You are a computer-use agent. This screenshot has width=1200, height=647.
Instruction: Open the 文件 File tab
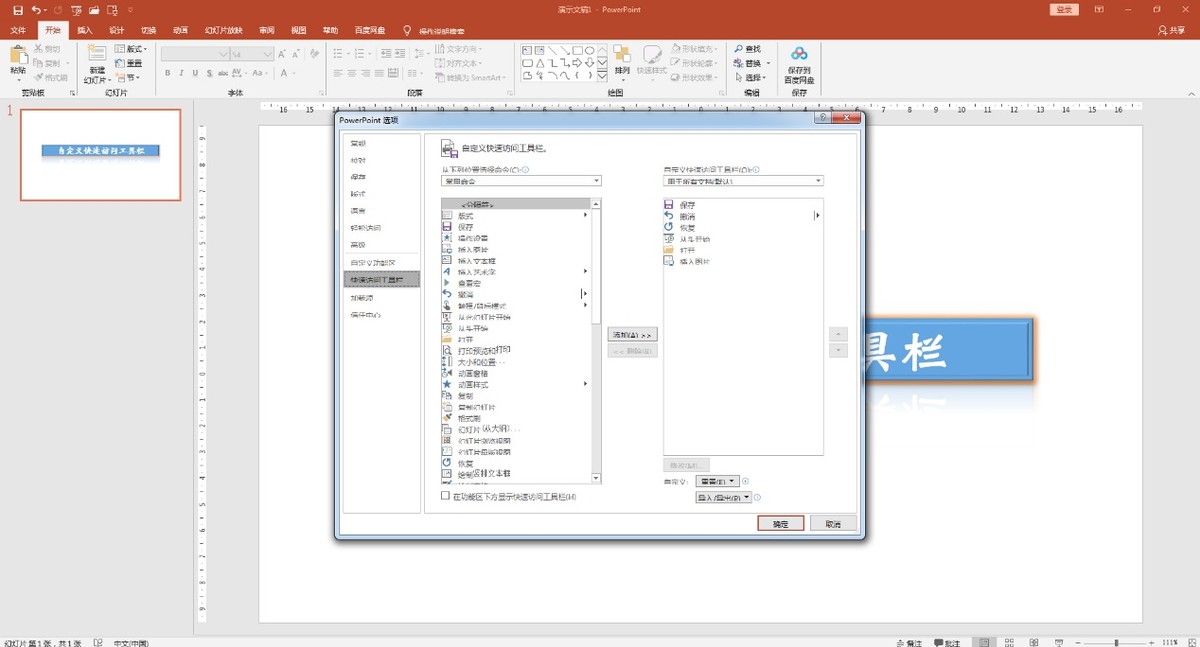(18, 31)
